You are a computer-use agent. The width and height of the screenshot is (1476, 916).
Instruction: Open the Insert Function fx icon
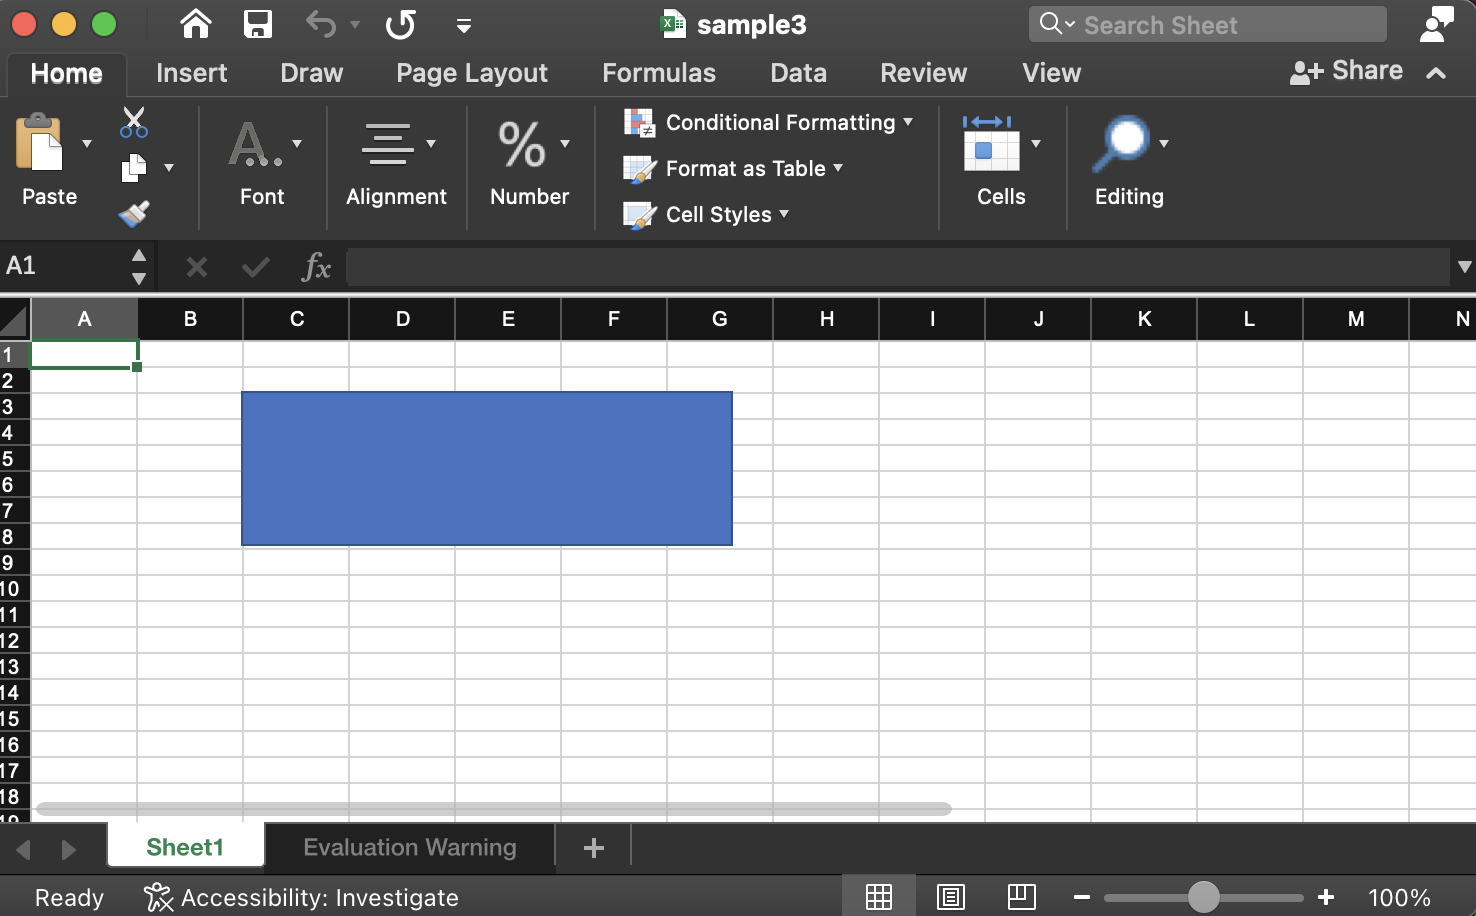pyautogui.click(x=316, y=267)
